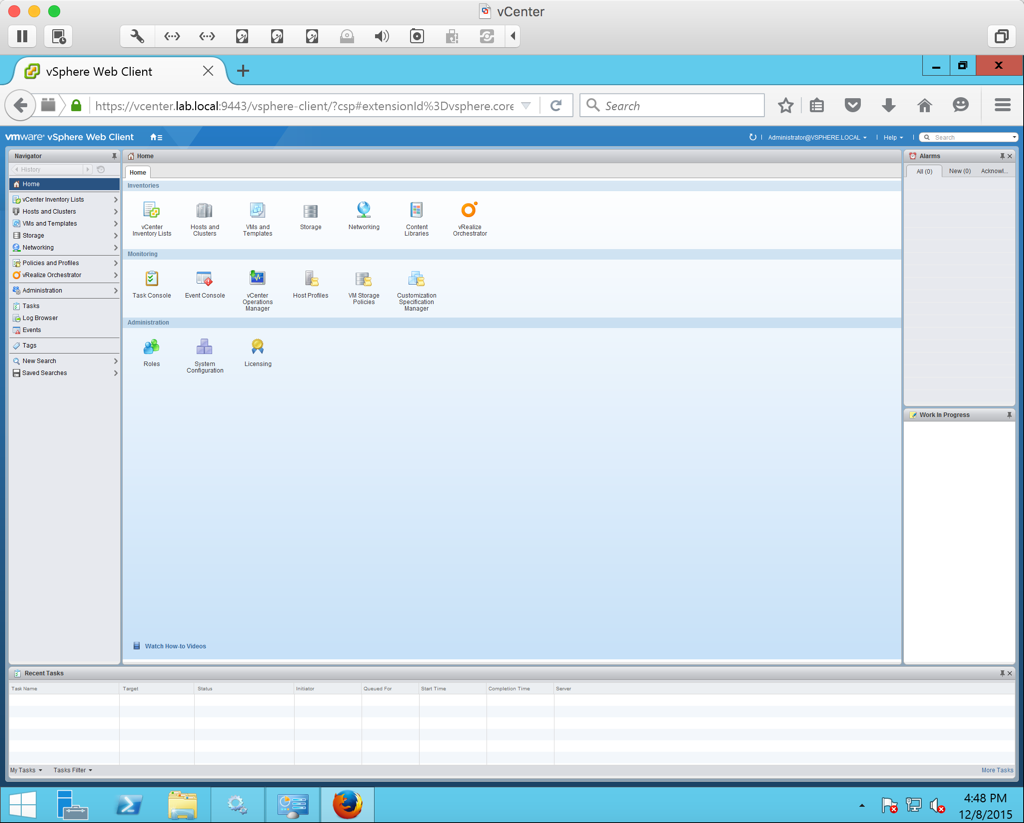Open the Content Libraries icon
The width and height of the screenshot is (1024, 823).
[416, 211]
